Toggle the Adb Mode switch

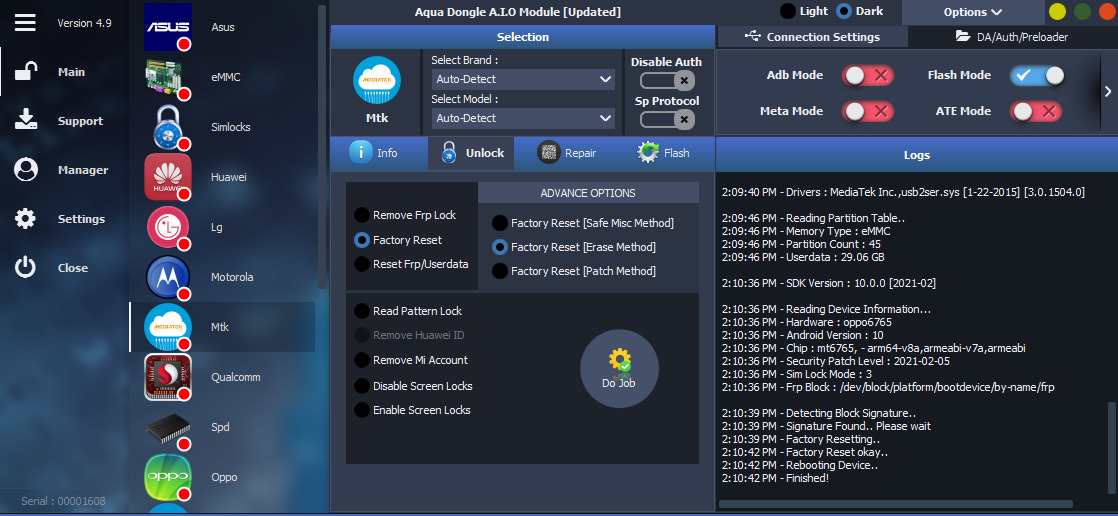[866, 75]
